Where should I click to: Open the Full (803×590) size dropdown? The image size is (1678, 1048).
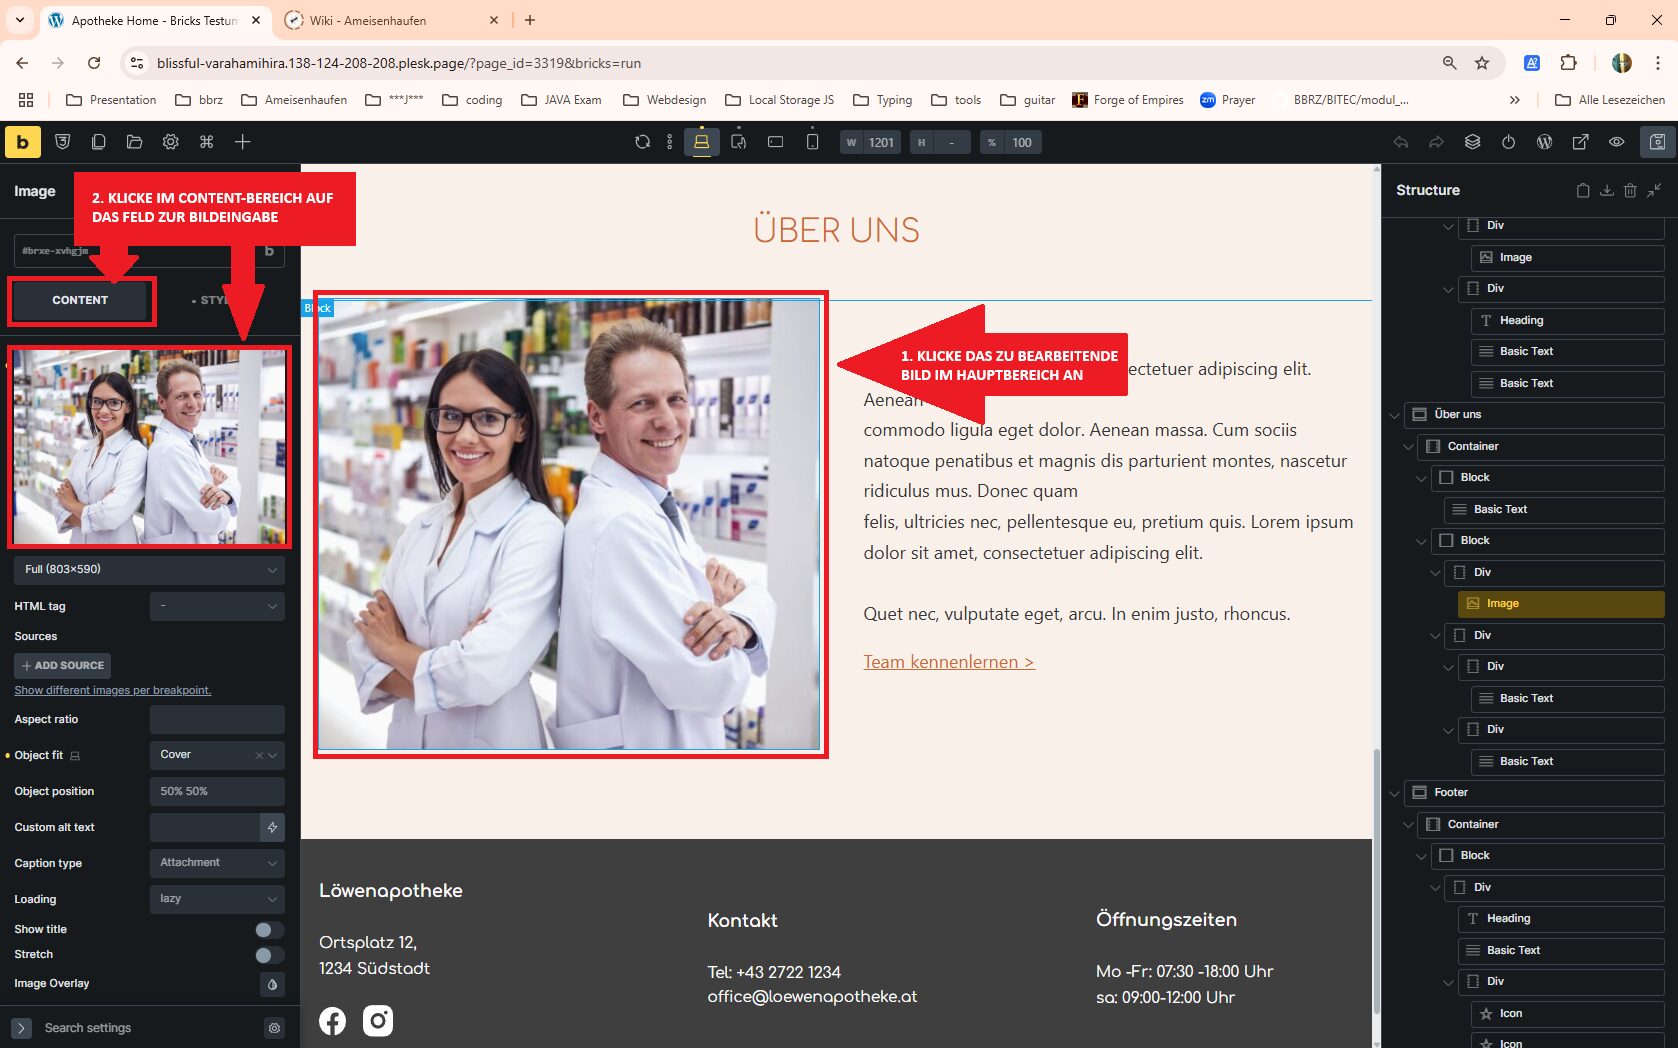tap(149, 569)
